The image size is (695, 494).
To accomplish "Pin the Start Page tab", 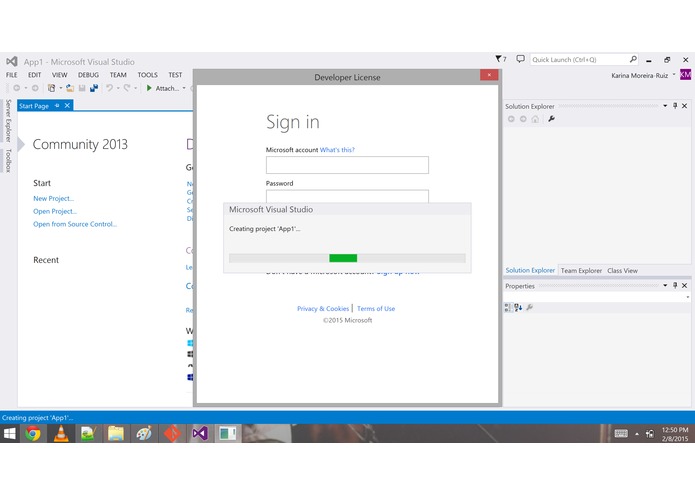I will click(x=57, y=105).
